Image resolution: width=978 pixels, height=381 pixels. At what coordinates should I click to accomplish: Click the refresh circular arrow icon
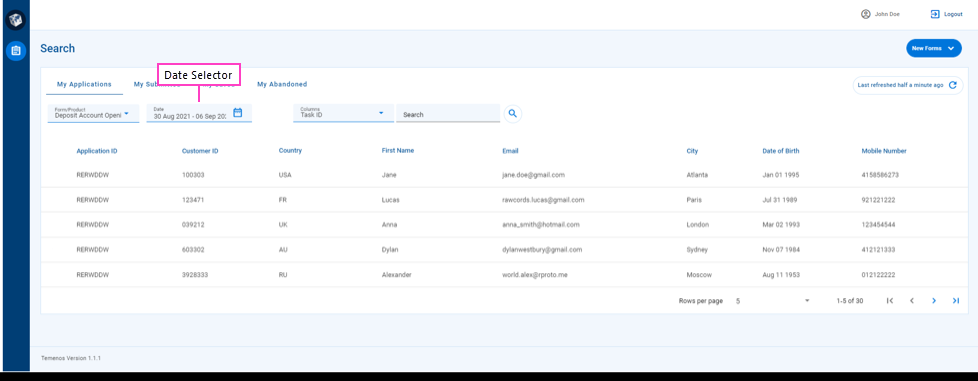952,85
